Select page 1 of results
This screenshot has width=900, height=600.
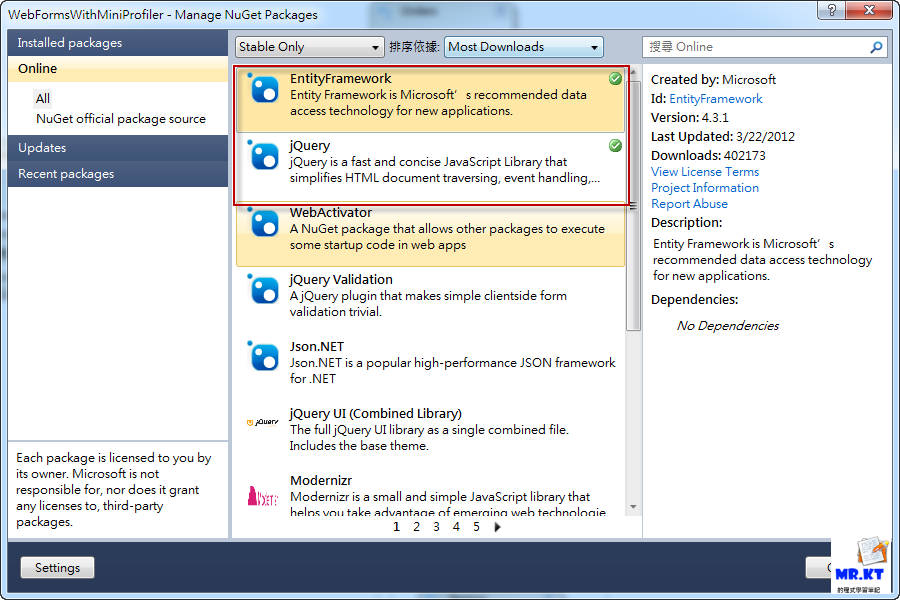tap(396, 527)
